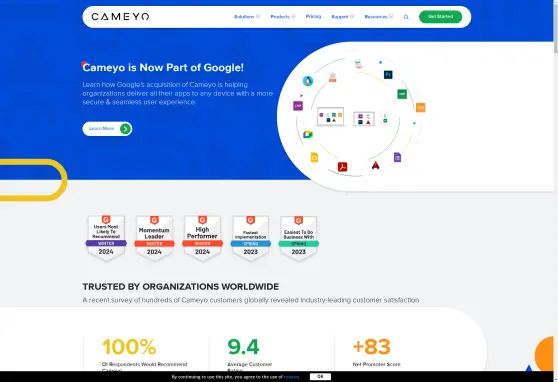558x382 pixels.
Task: Click the red AutoCAD icon
Action: coord(375,165)
